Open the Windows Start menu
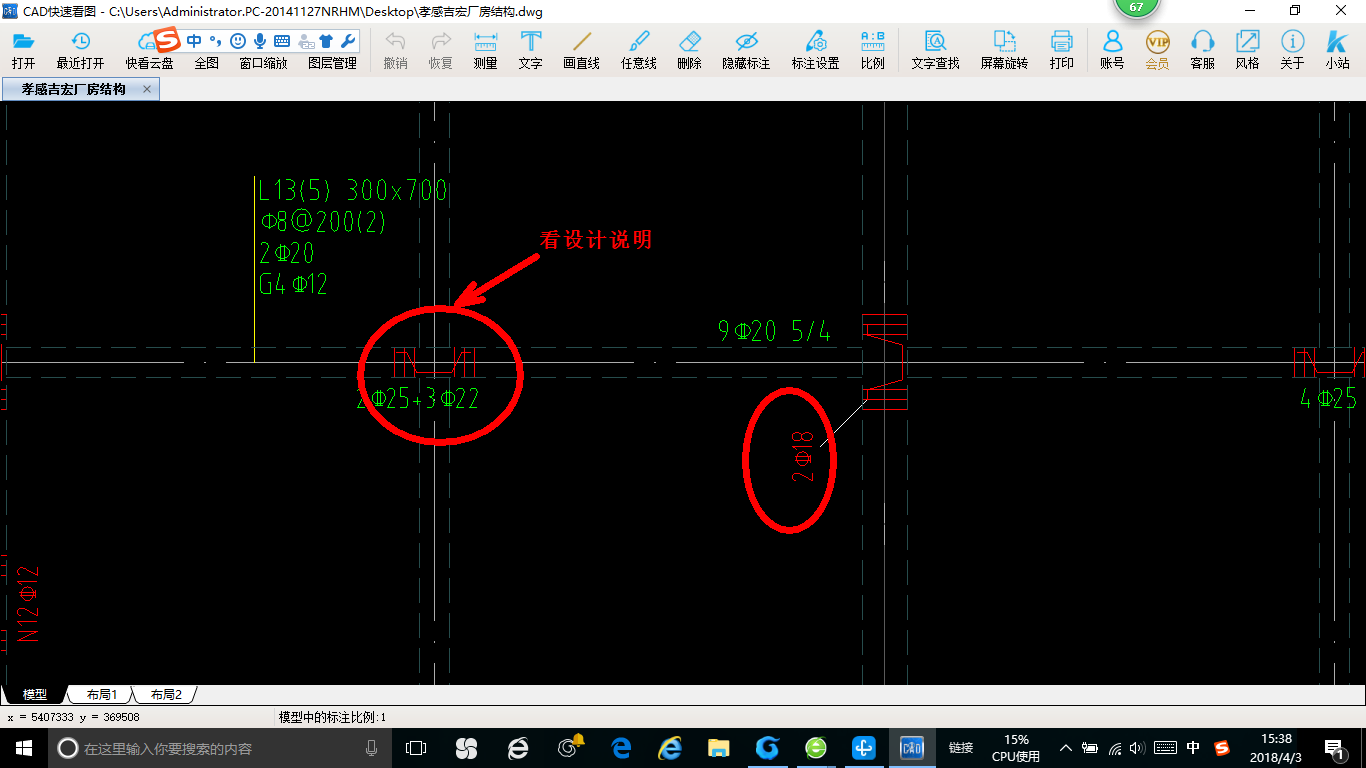Image resolution: width=1366 pixels, height=768 pixels. click(x=23, y=748)
